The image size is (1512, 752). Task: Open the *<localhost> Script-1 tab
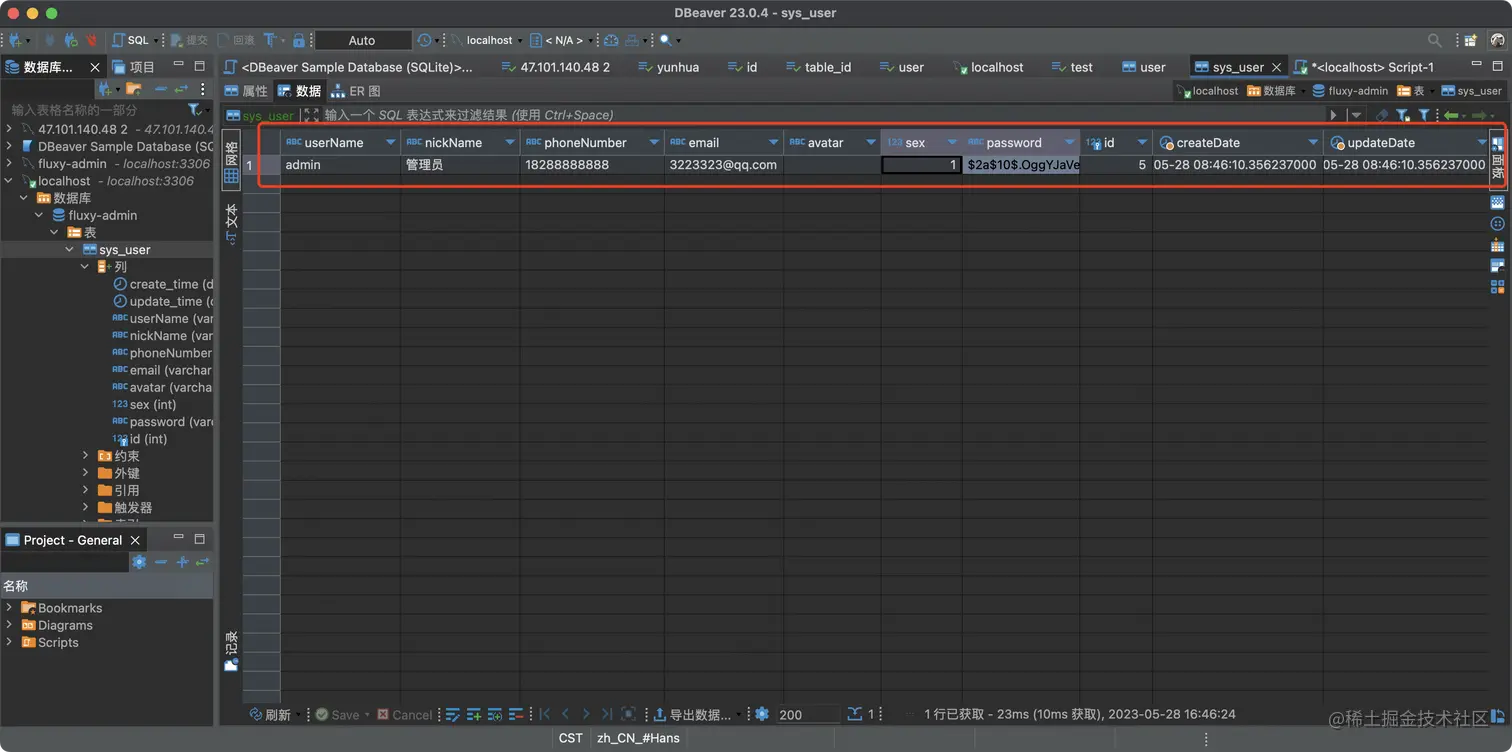pyautogui.click(x=1365, y=67)
